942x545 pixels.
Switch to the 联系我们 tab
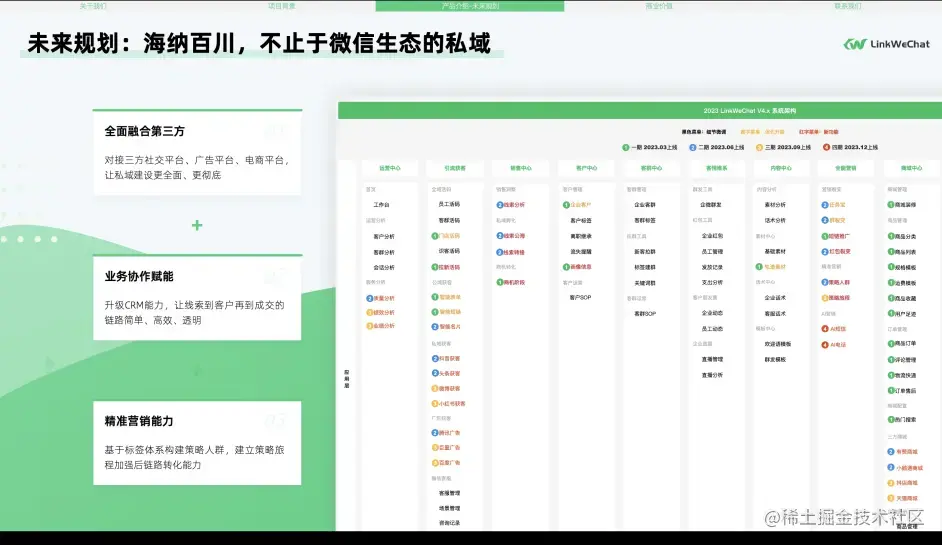[x=847, y=6]
